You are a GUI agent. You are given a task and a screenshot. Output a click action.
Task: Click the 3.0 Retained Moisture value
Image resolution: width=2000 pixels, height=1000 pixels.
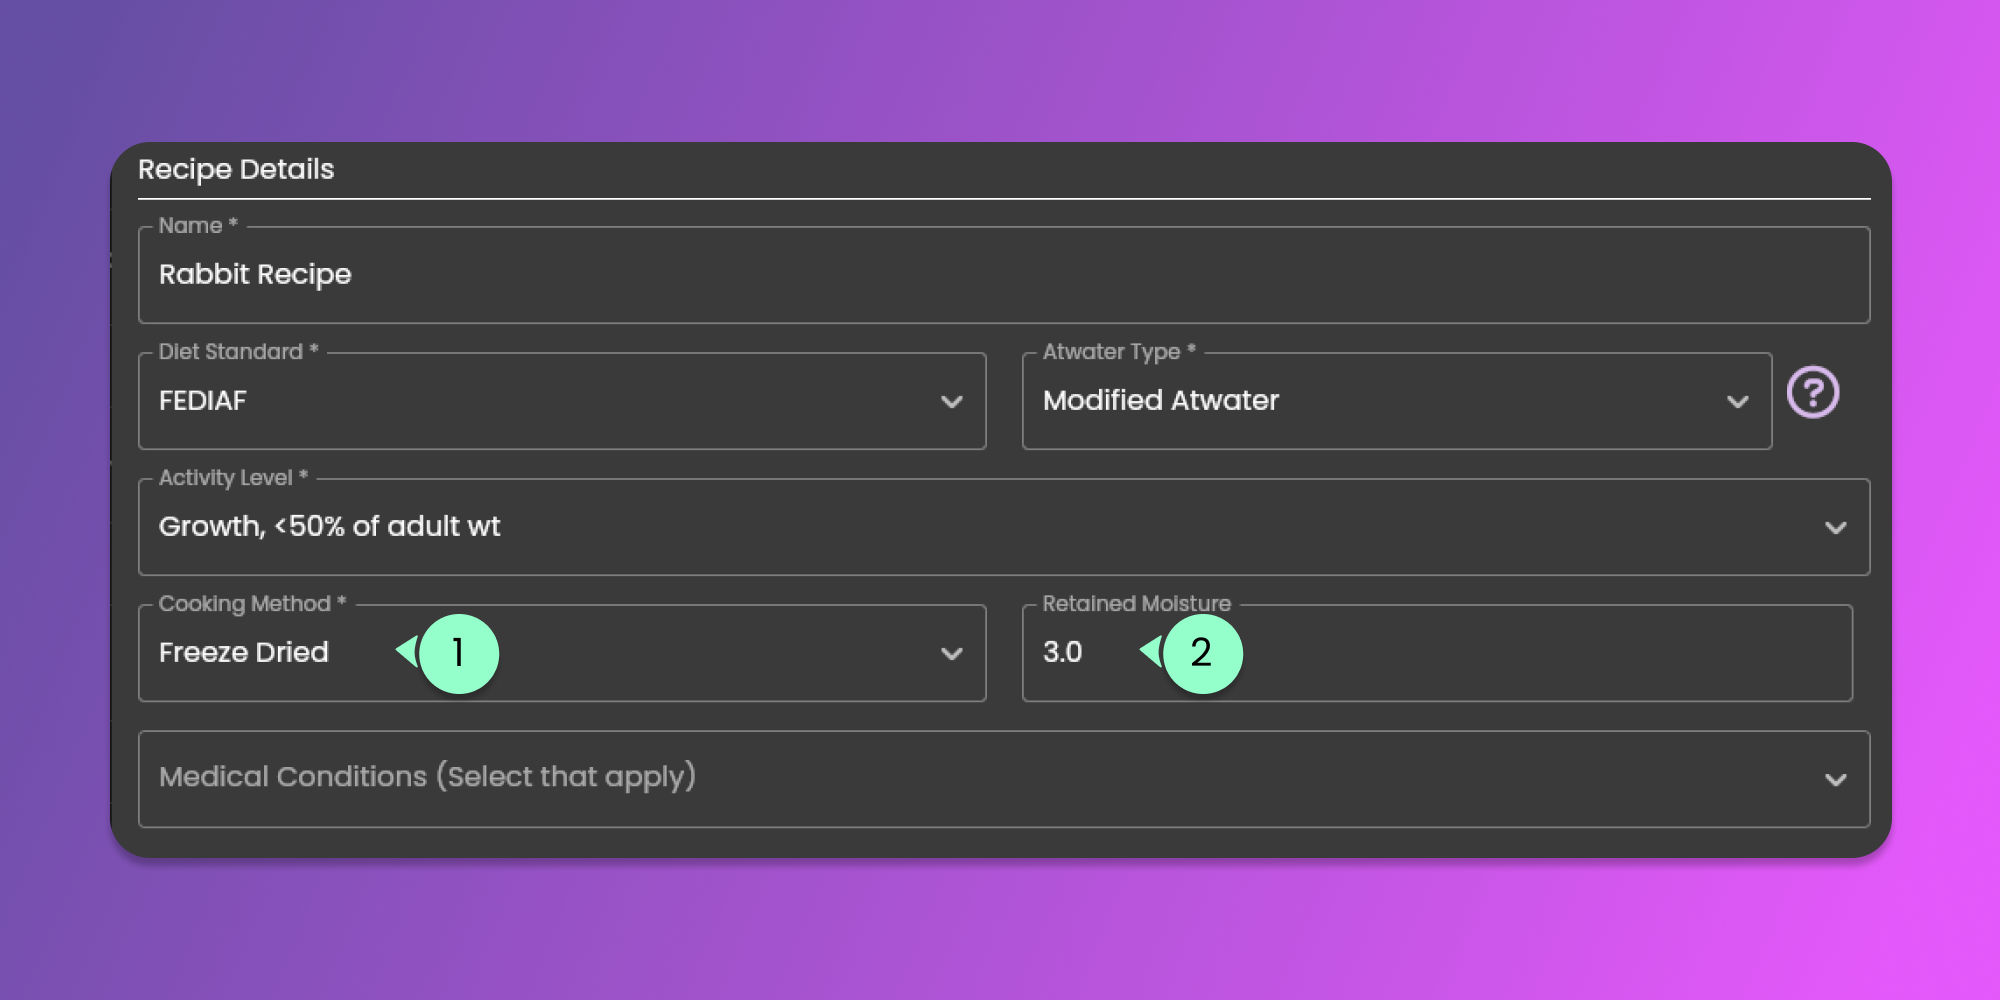pyautogui.click(x=1062, y=653)
